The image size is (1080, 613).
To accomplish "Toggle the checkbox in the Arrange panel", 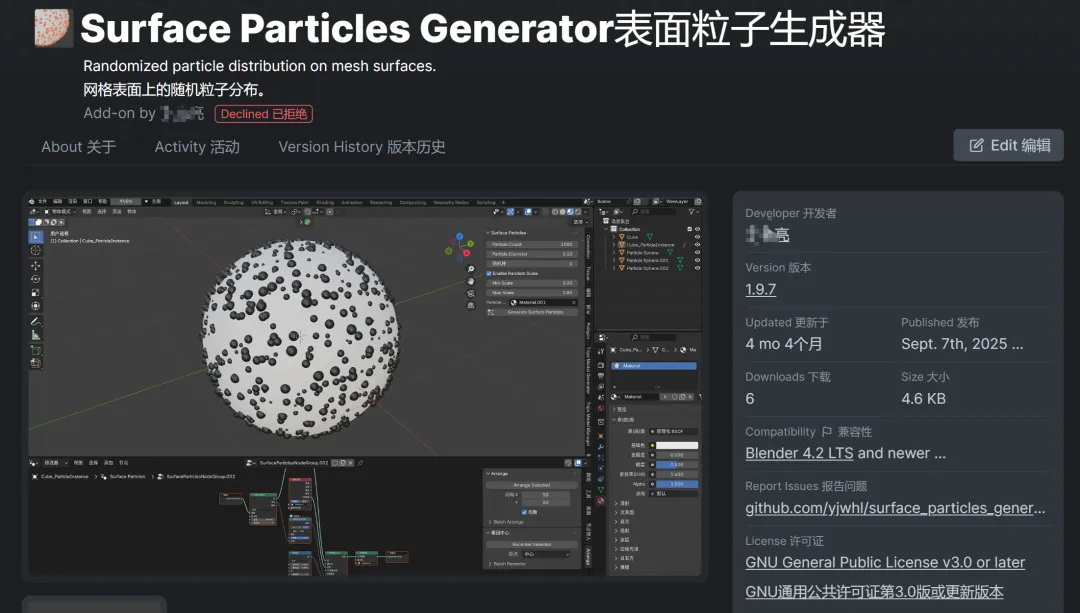I will (x=524, y=512).
